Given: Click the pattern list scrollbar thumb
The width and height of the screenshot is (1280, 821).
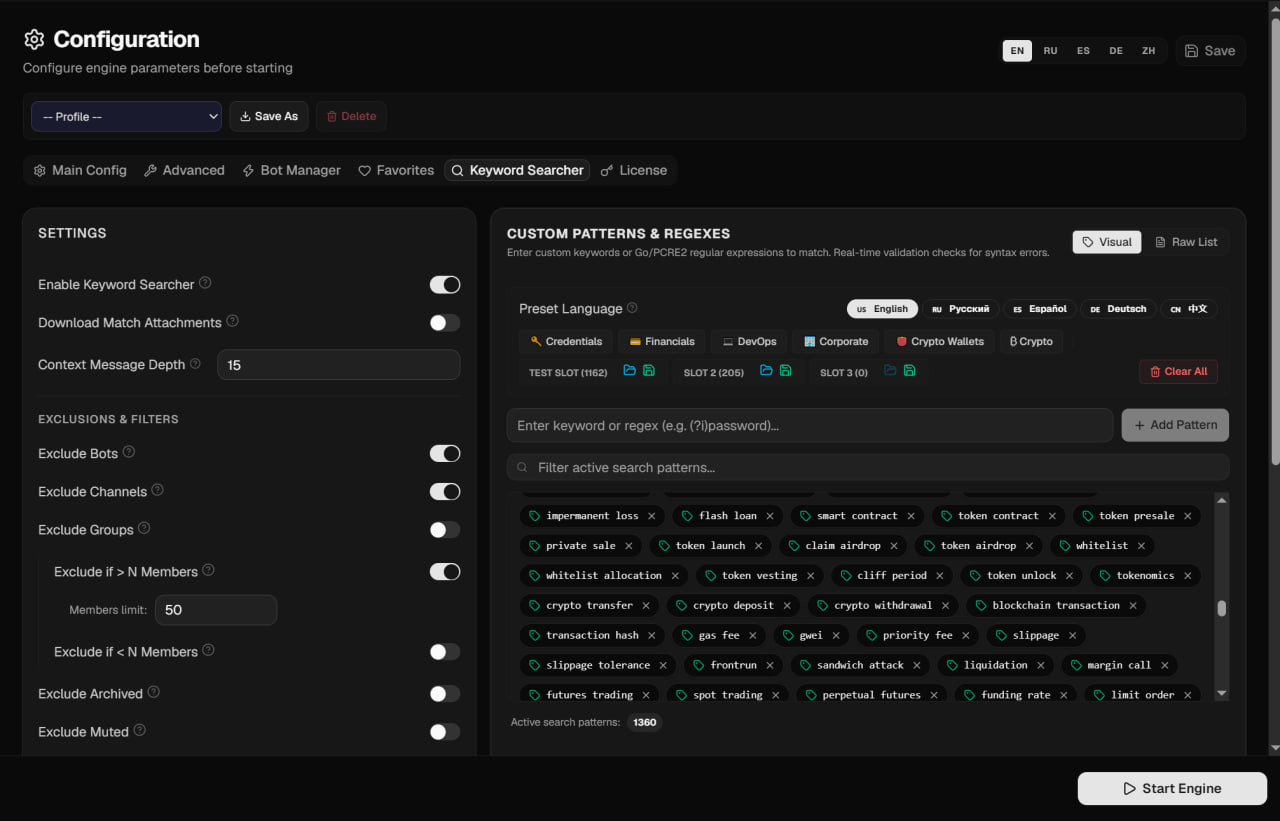Looking at the screenshot, I should click(1222, 608).
